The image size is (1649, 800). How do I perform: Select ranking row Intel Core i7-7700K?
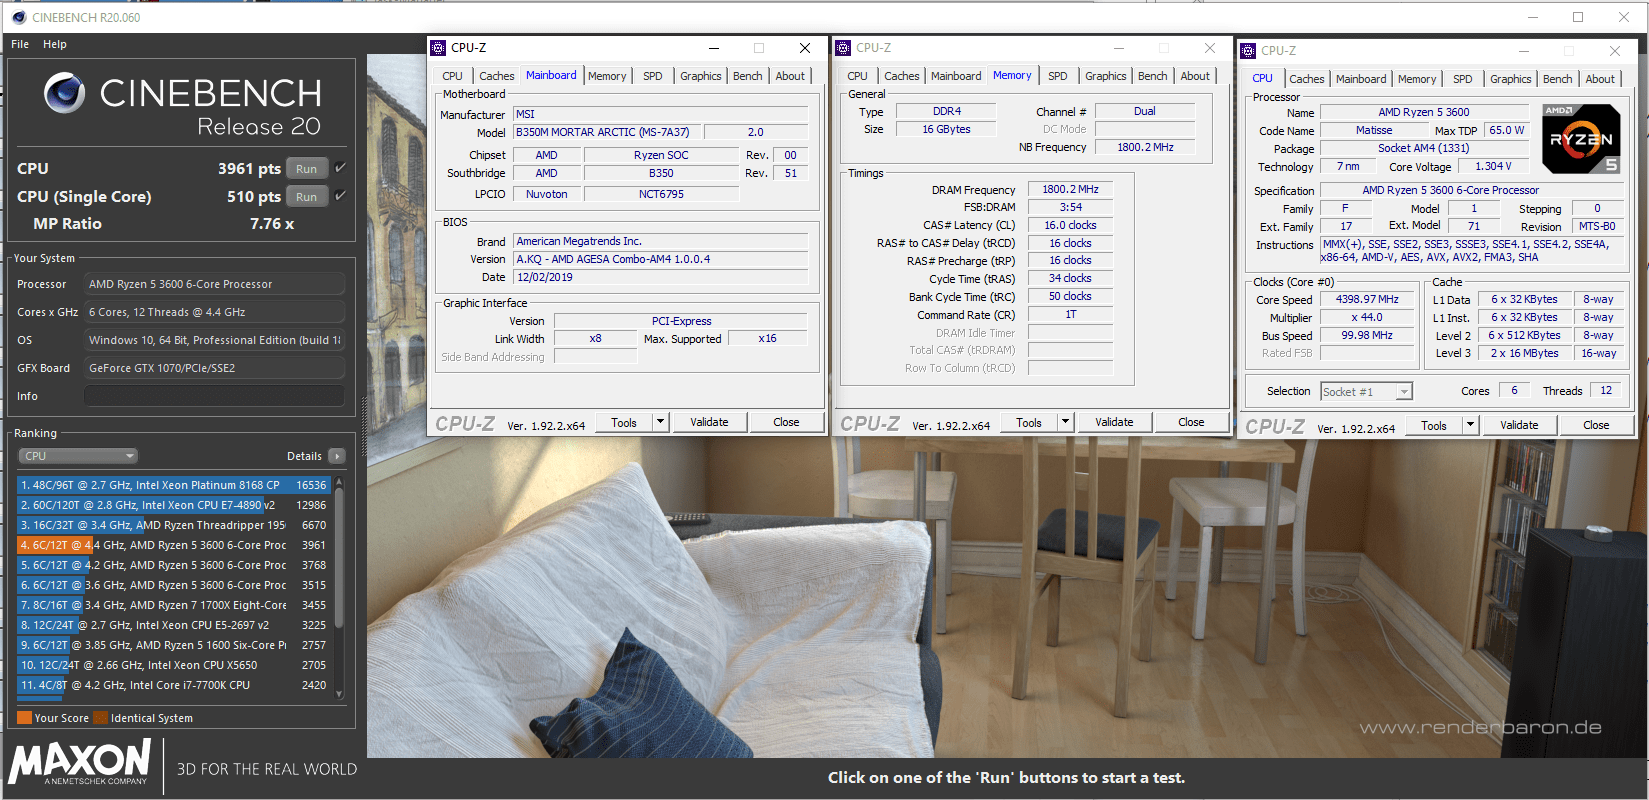(x=173, y=685)
